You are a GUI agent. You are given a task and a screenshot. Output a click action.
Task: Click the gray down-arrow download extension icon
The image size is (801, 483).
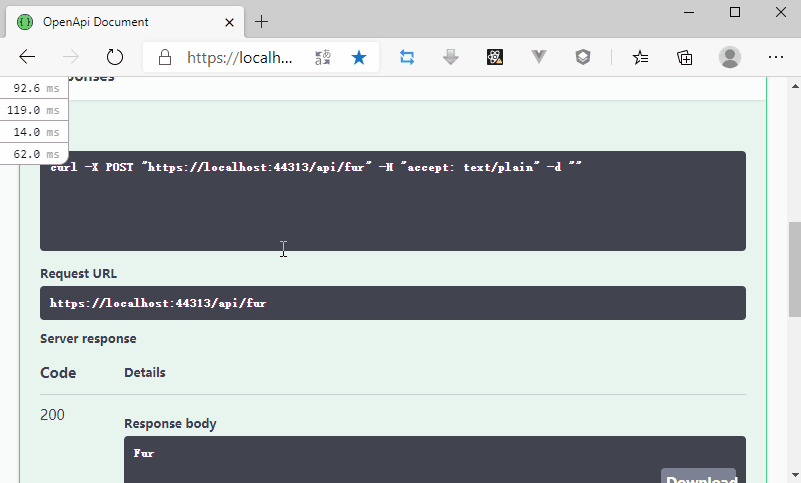(451, 57)
